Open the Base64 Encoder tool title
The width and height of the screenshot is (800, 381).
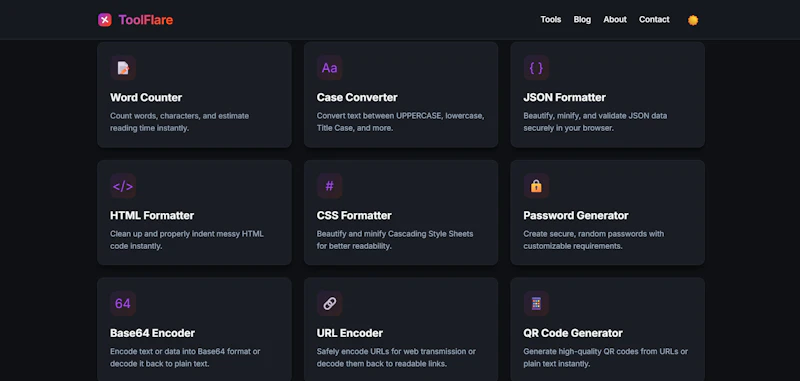click(153, 333)
